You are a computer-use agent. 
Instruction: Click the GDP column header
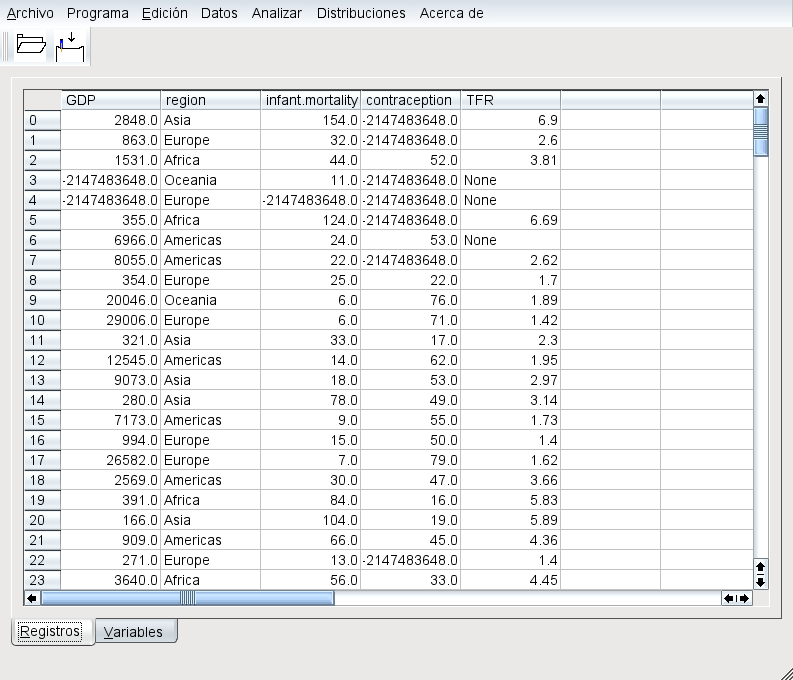[110, 100]
